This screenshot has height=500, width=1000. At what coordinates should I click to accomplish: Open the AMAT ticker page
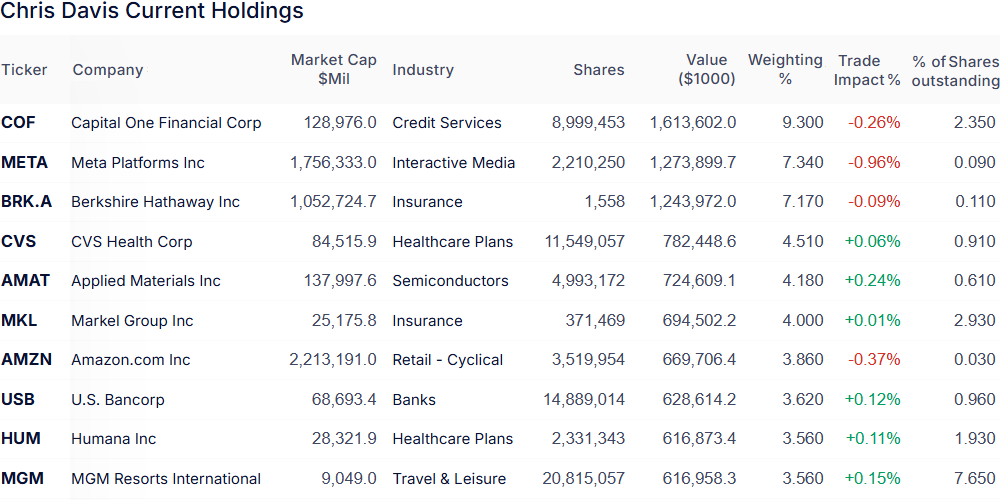coord(25,281)
